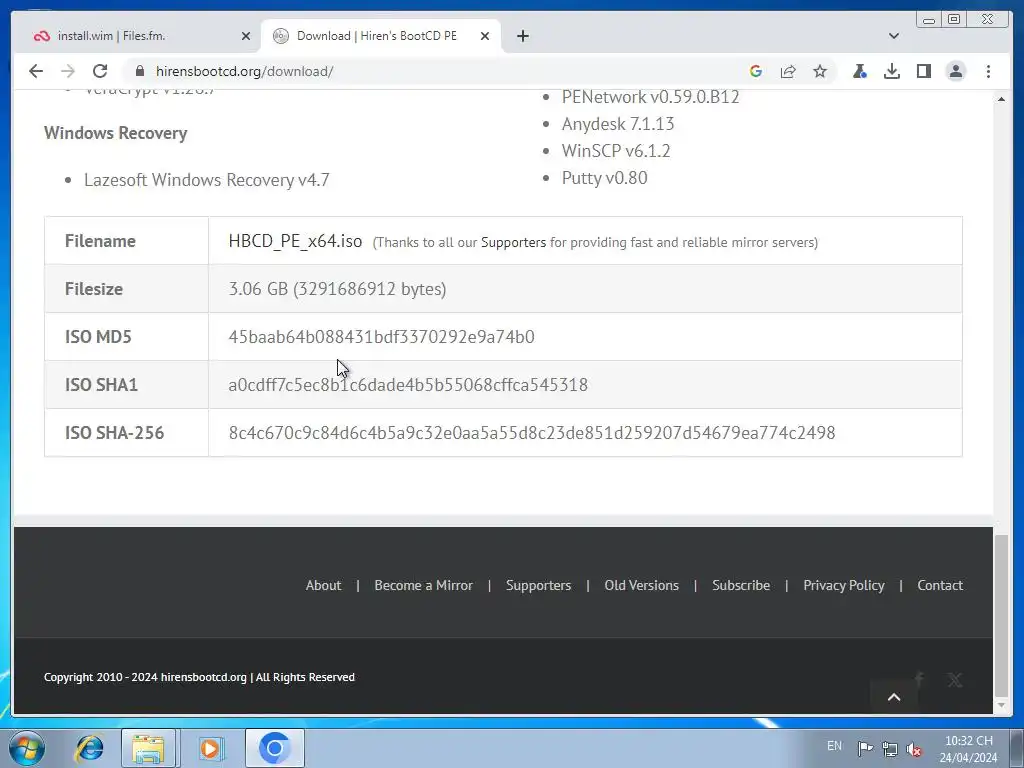This screenshot has width=1024, height=768.
Task: Open the Privacy Policy footer link
Action: point(844,585)
